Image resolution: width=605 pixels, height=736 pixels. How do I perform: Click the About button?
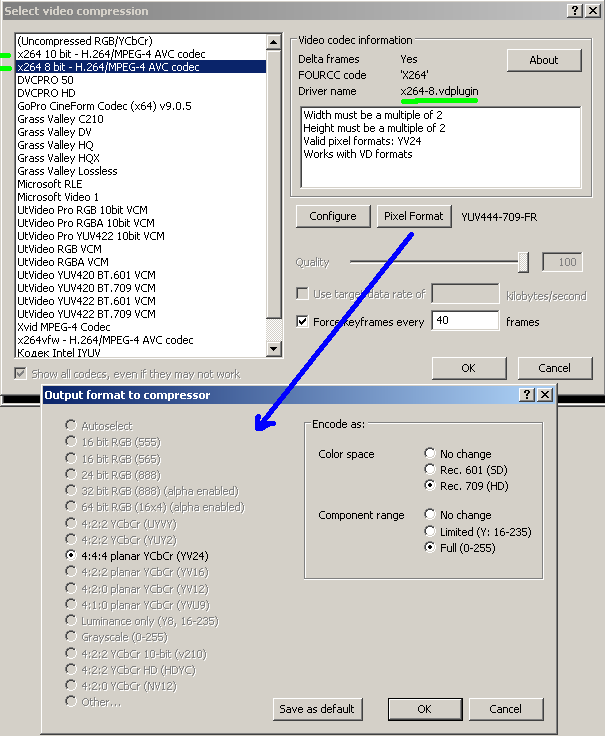[544, 60]
